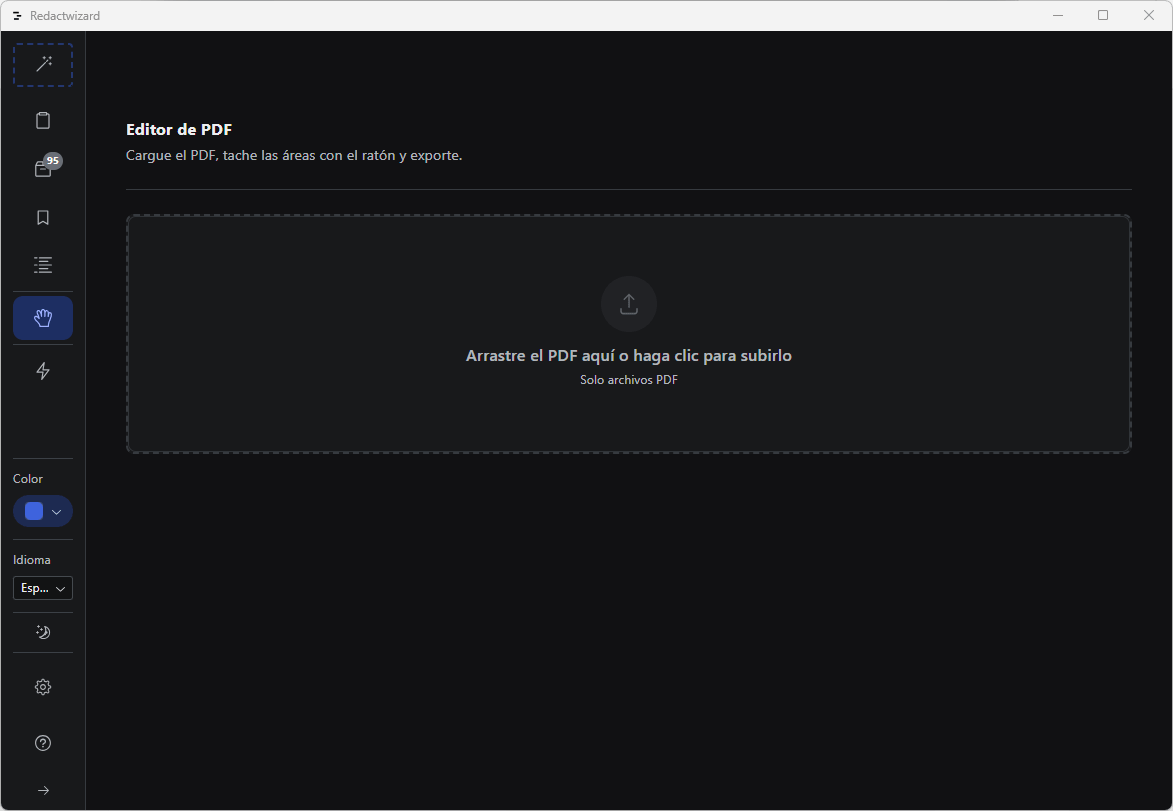Expand the sidebar with the arrow icon

[43, 790]
